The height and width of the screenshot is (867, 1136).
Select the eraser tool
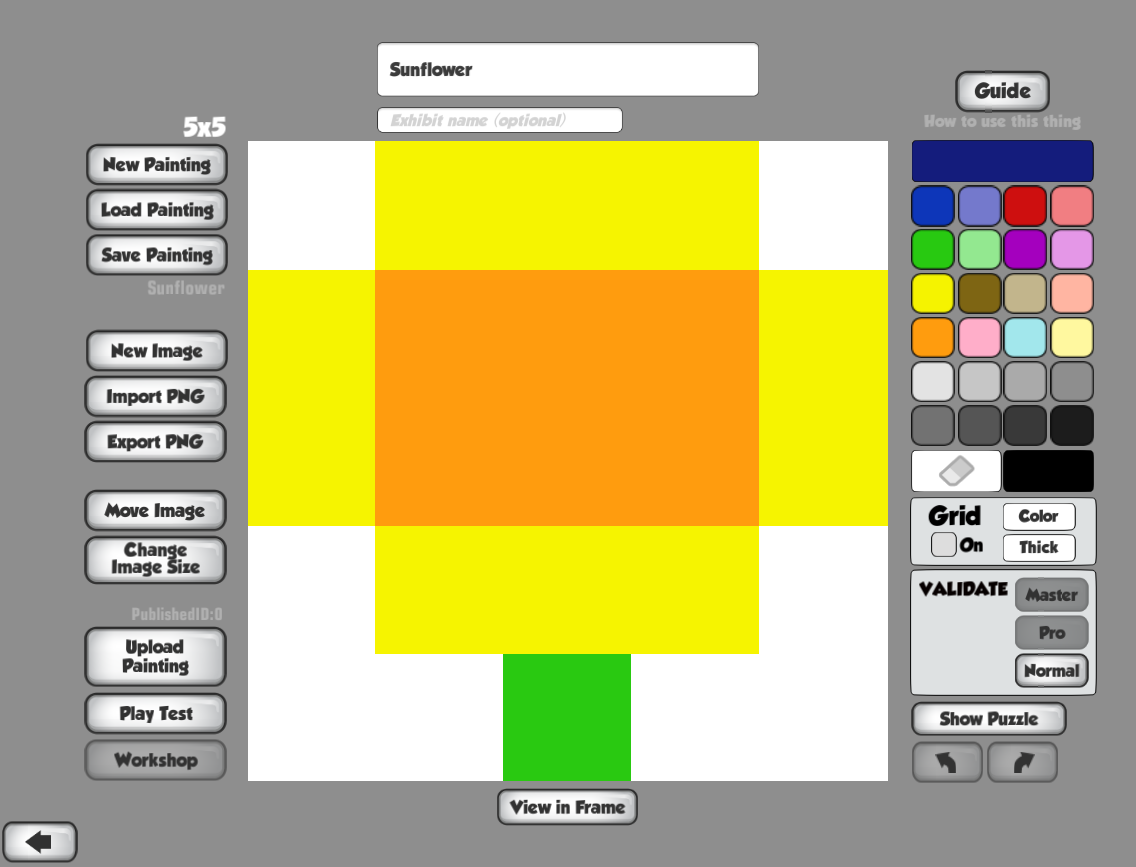tap(955, 471)
